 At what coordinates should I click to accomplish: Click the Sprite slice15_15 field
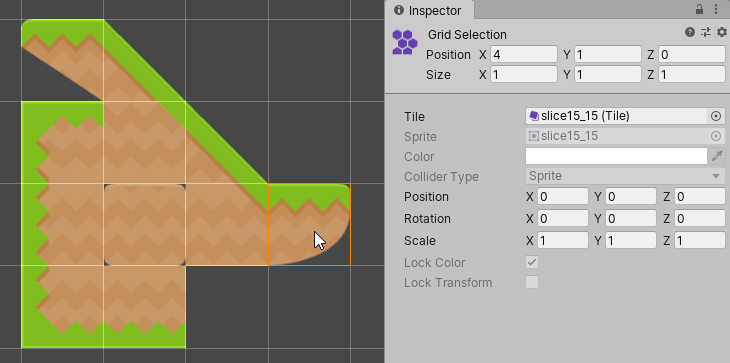pyautogui.click(x=616, y=136)
